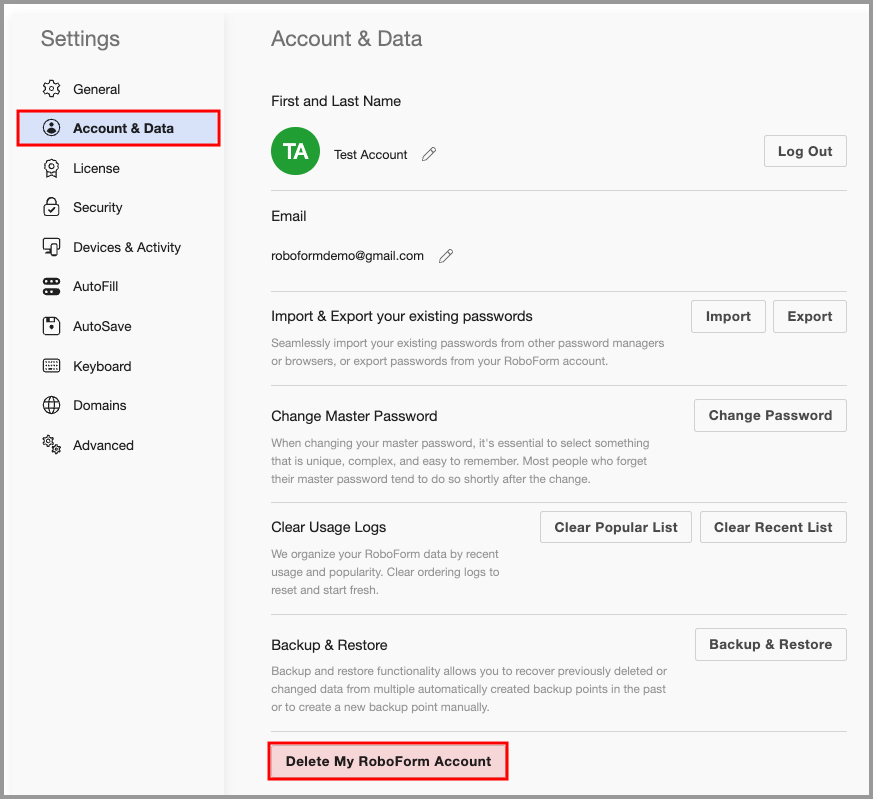
Task: Edit email using pencil icon beside roboformdemo@gmail.com
Action: pyautogui.click(x=445, y=256)
